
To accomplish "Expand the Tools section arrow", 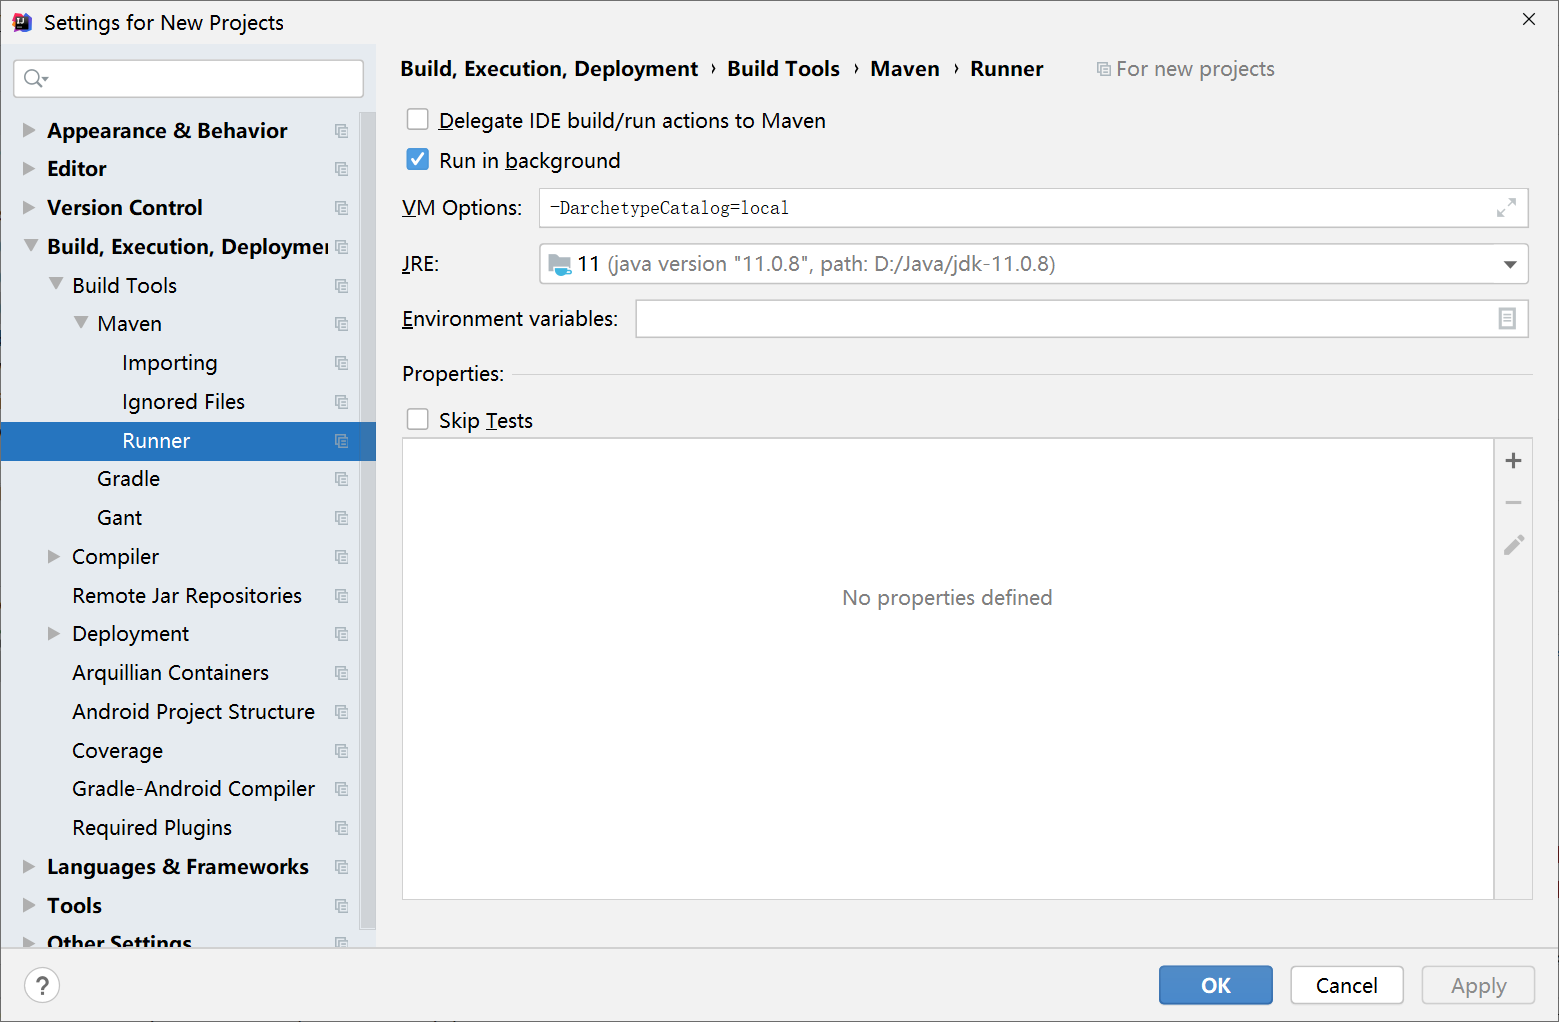I will click(29, 905).
